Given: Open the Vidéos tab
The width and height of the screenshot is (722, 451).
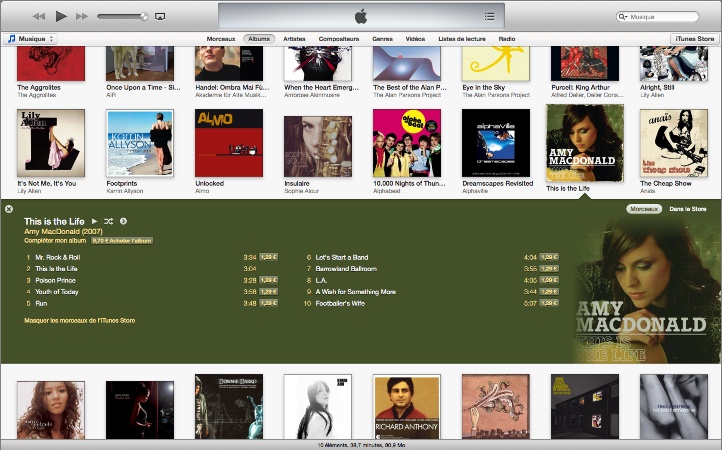Looking at the screenshot, I should tap(415, 39).
